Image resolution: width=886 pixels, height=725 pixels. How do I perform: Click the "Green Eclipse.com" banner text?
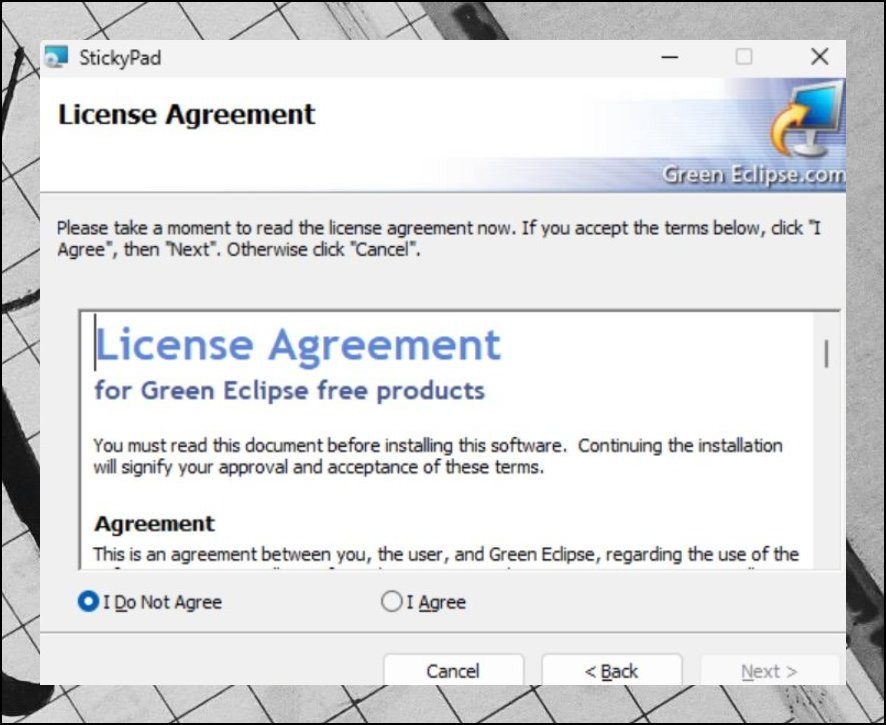click(x=753, y=175)
